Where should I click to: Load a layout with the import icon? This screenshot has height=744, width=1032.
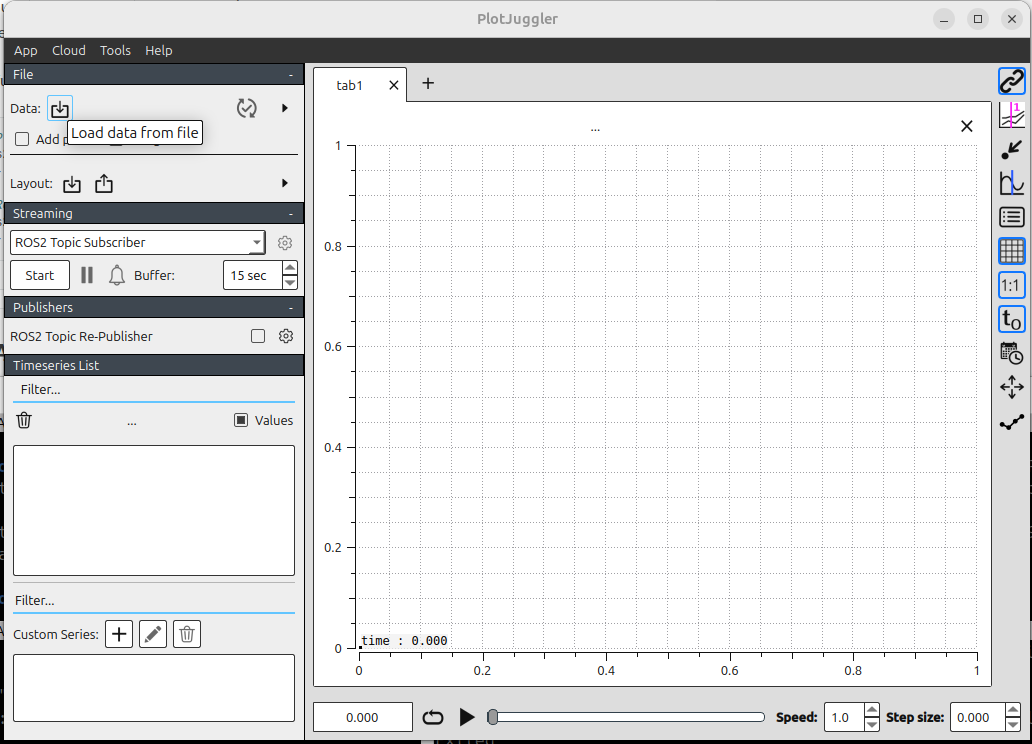pos(72,184)
